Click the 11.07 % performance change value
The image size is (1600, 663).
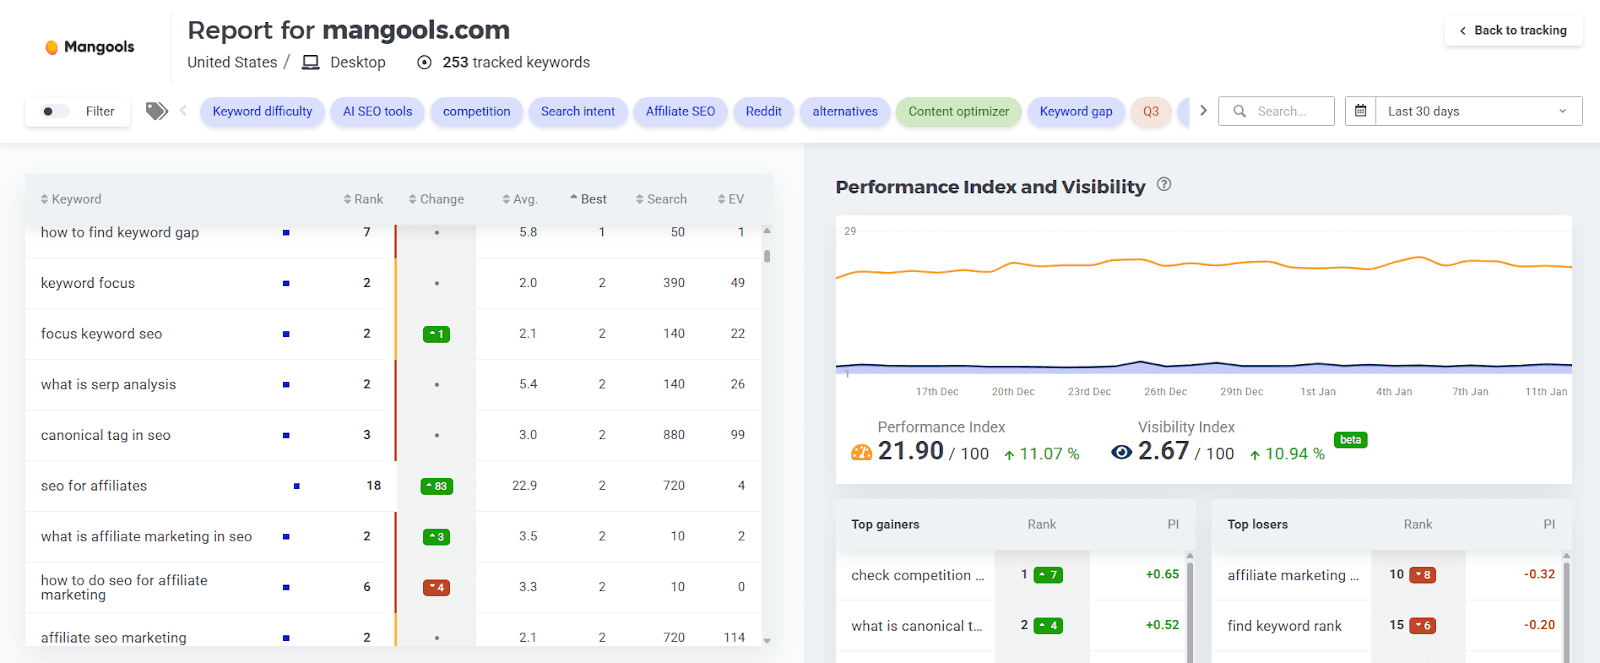point(1041,454)
